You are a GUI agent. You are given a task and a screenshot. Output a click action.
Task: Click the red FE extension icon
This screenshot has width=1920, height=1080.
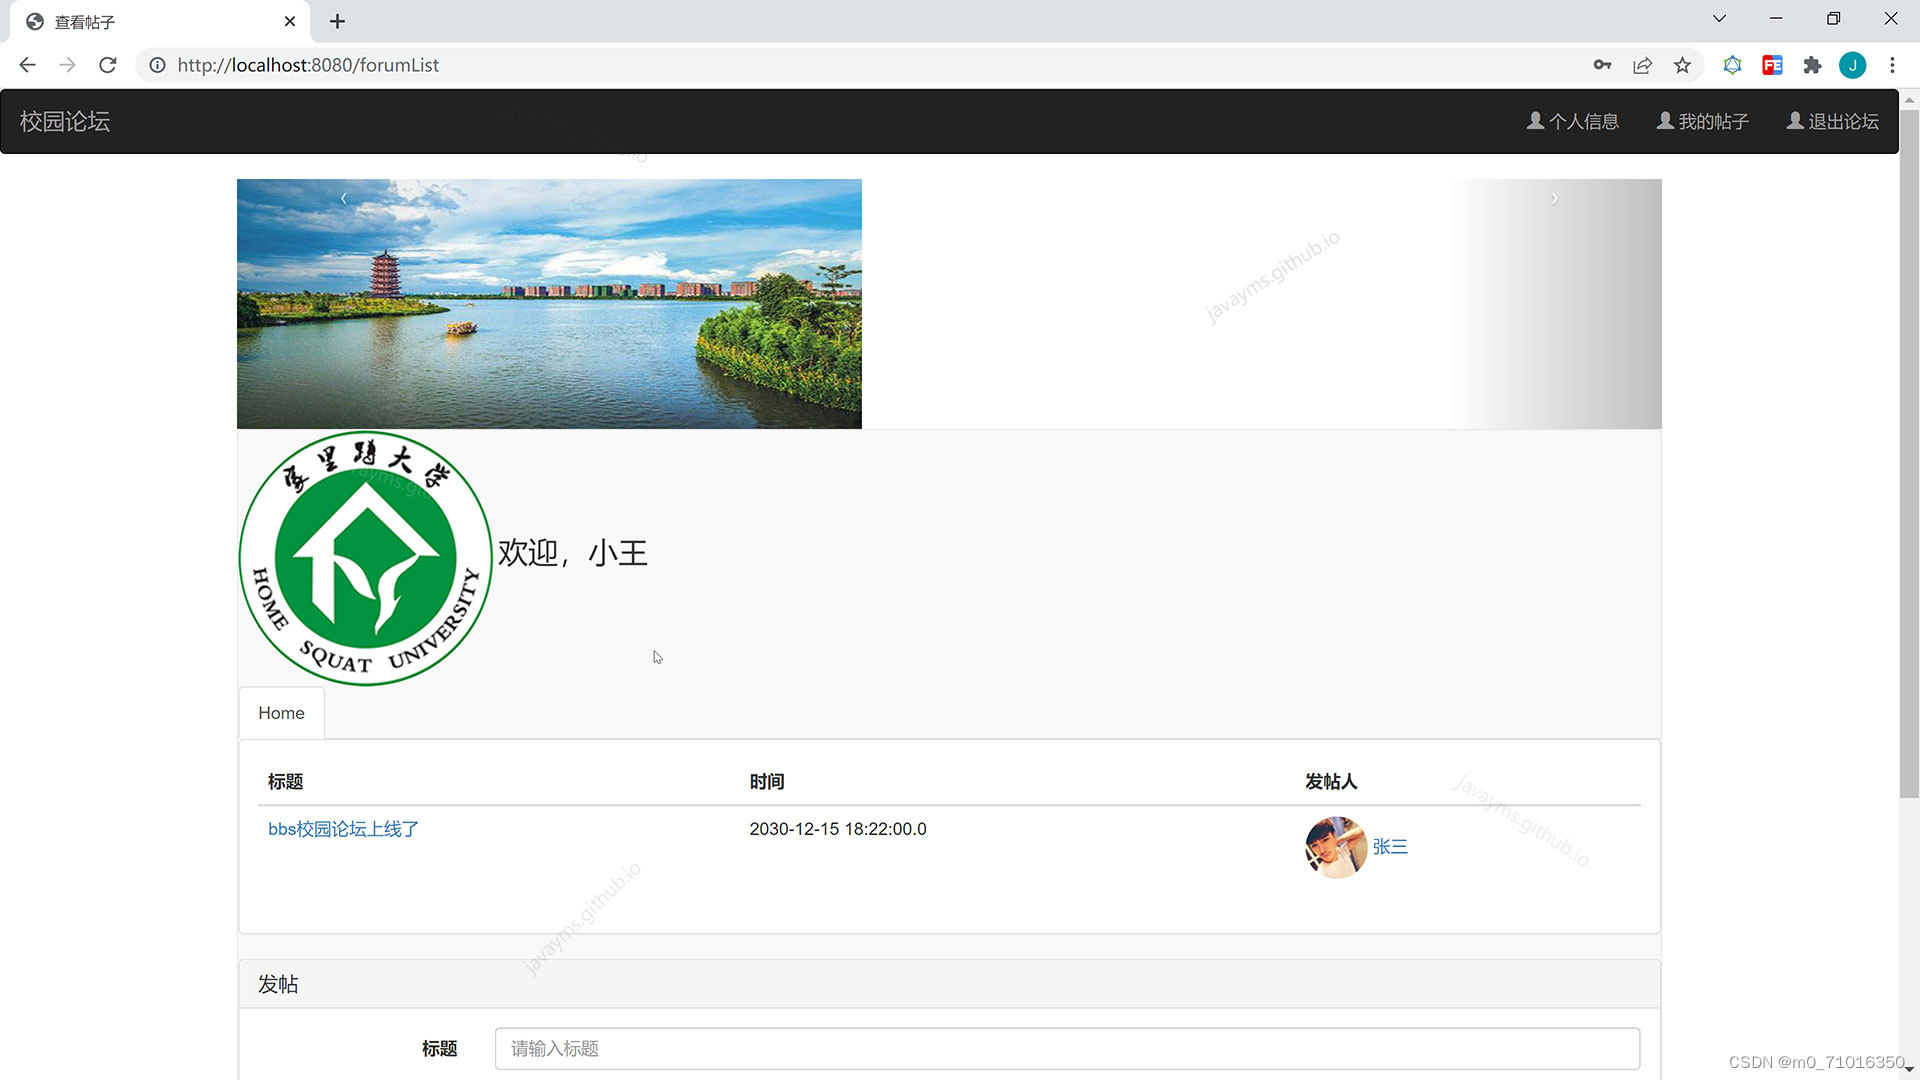tap(1772, 65)
